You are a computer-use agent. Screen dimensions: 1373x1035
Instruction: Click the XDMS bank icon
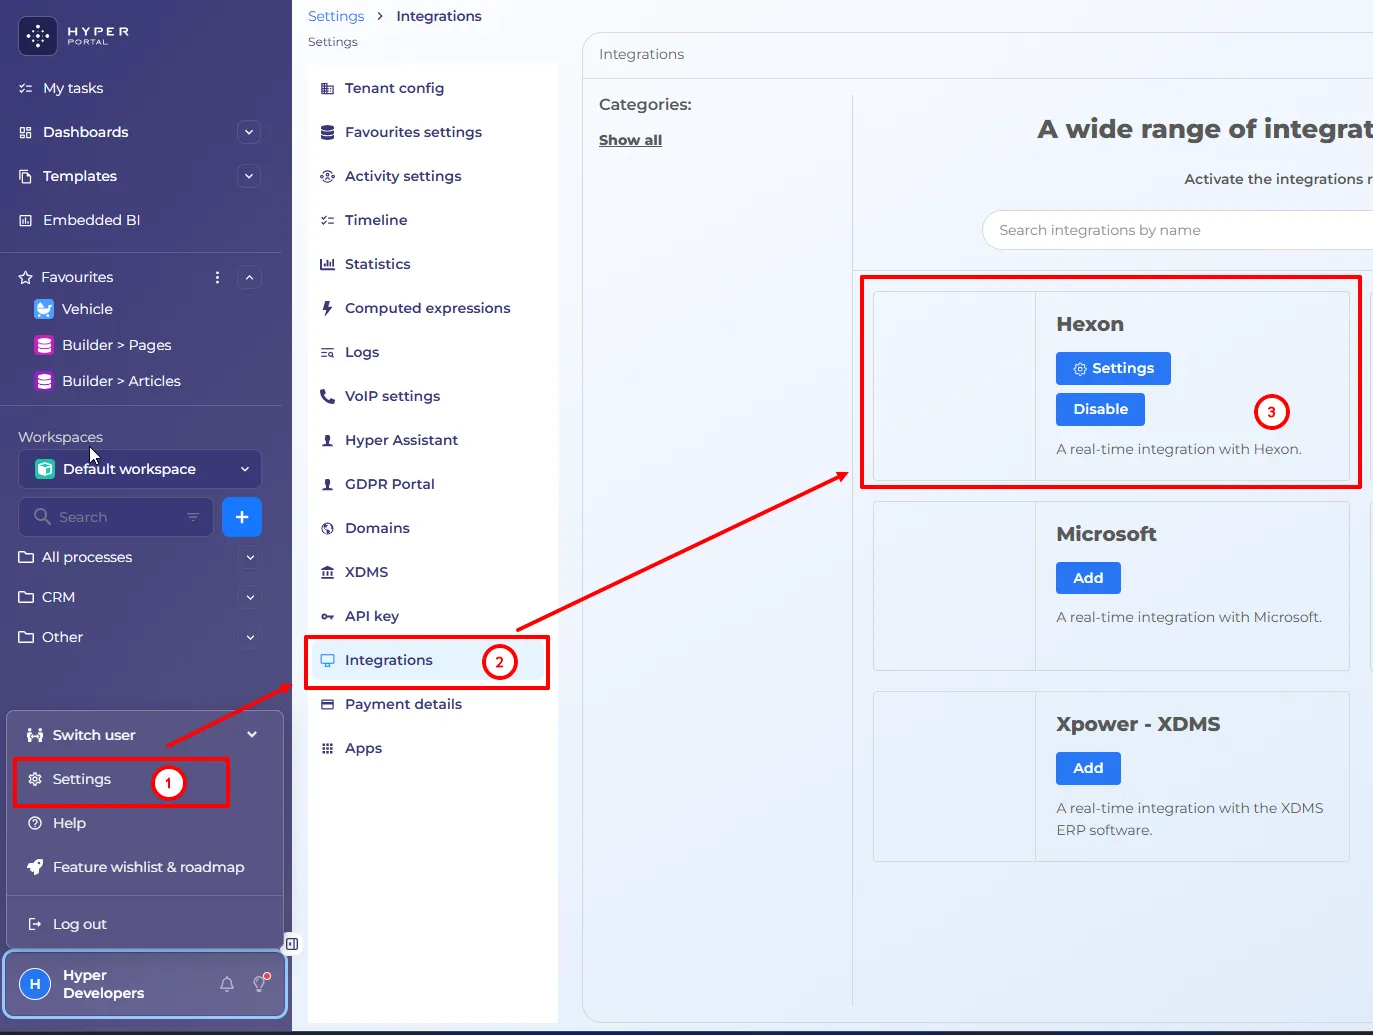coord(327,572)
